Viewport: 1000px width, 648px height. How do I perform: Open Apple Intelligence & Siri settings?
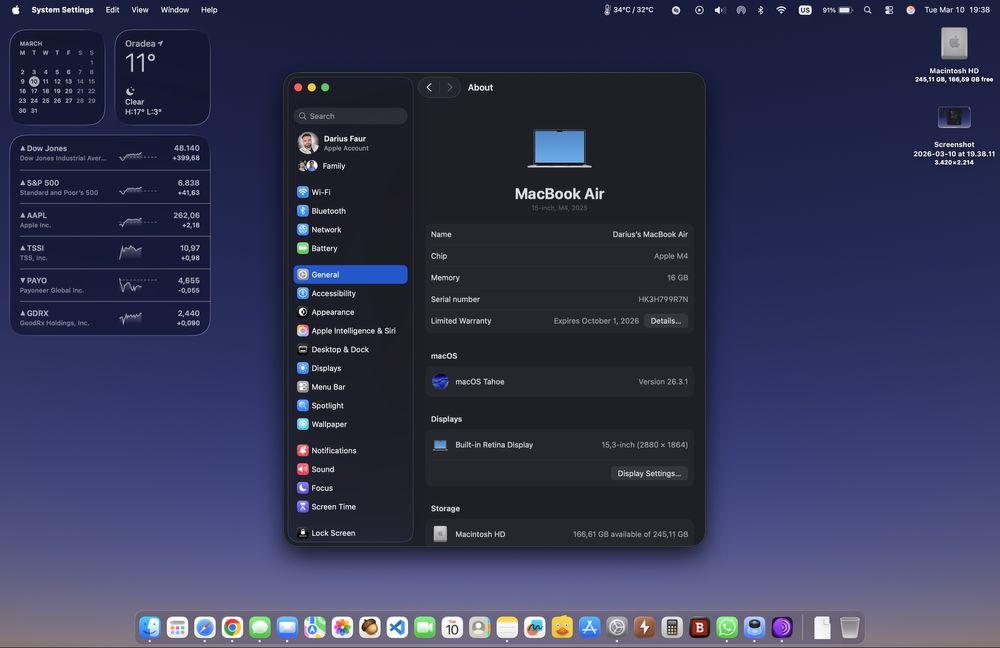pos(350,330)
